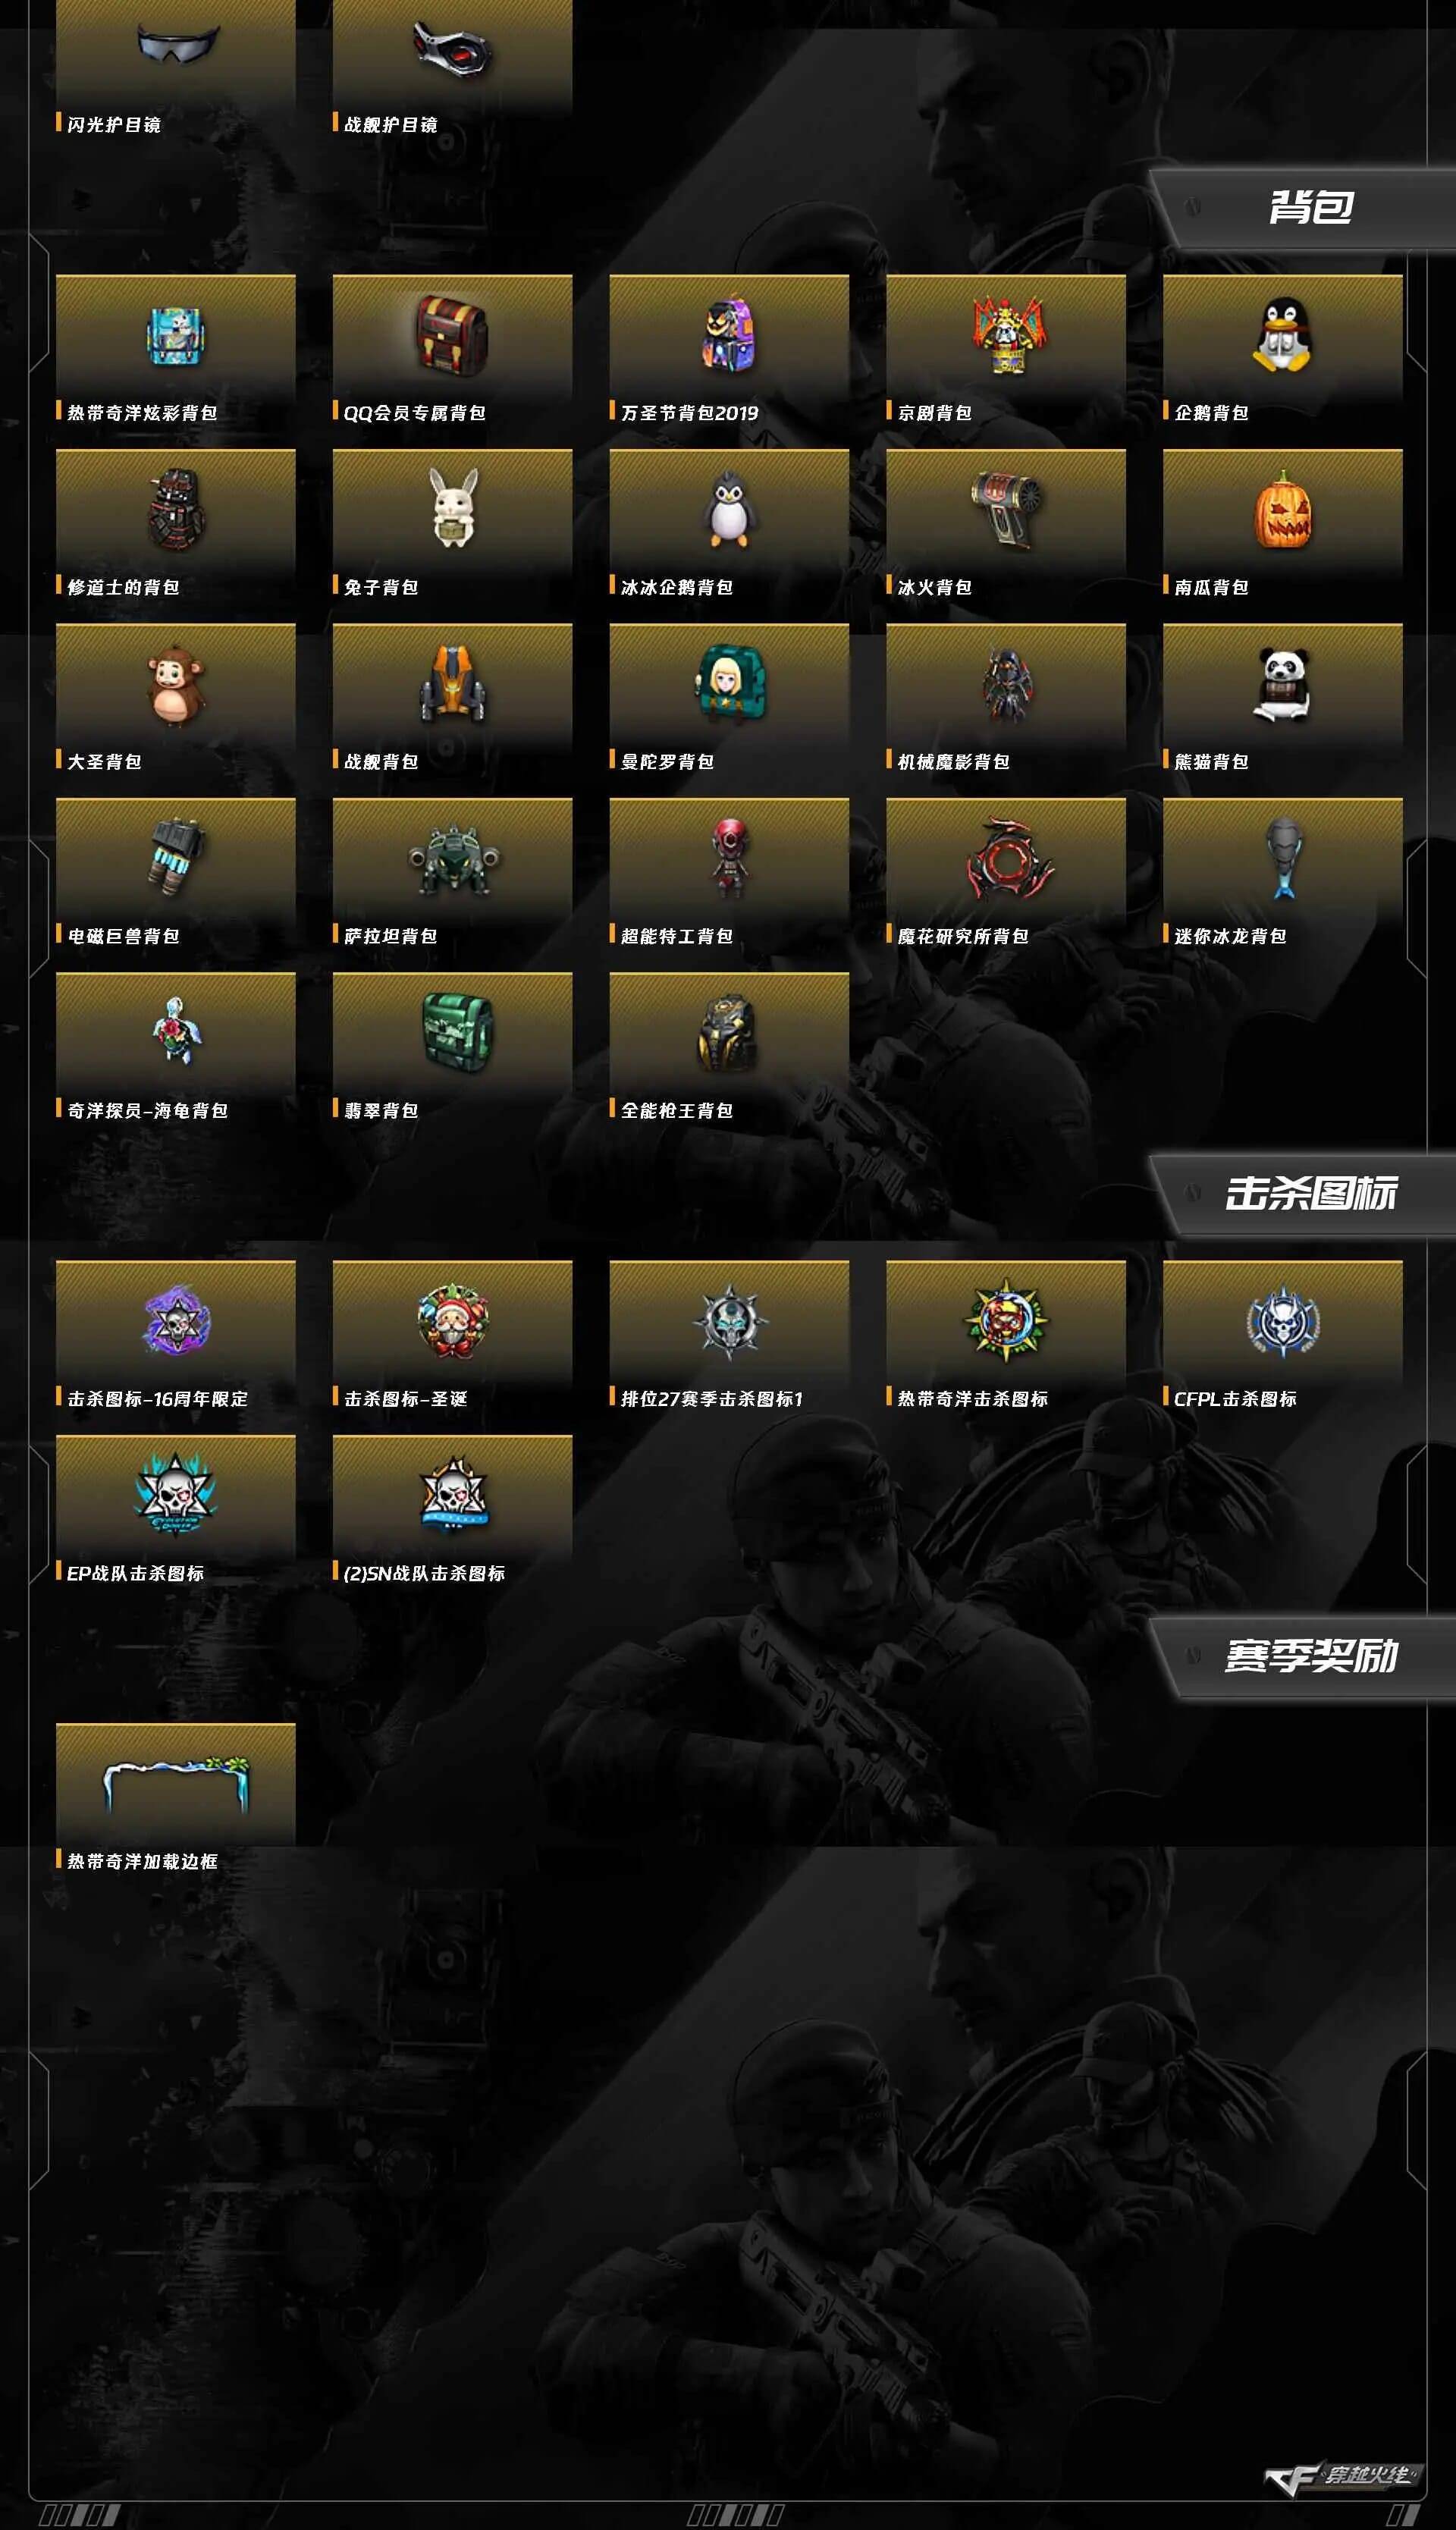Screen dimensions: 1456x2530
Task: Click the pumpkin backpack icon
Action: click(1282, 509)
